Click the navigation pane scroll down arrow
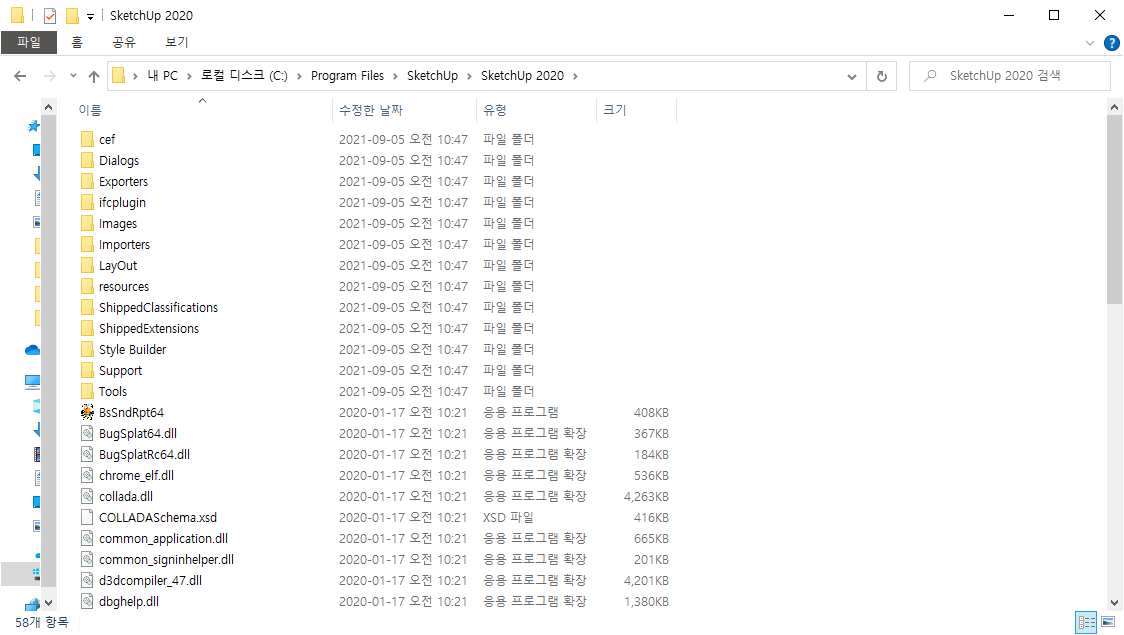 (48, 603)
